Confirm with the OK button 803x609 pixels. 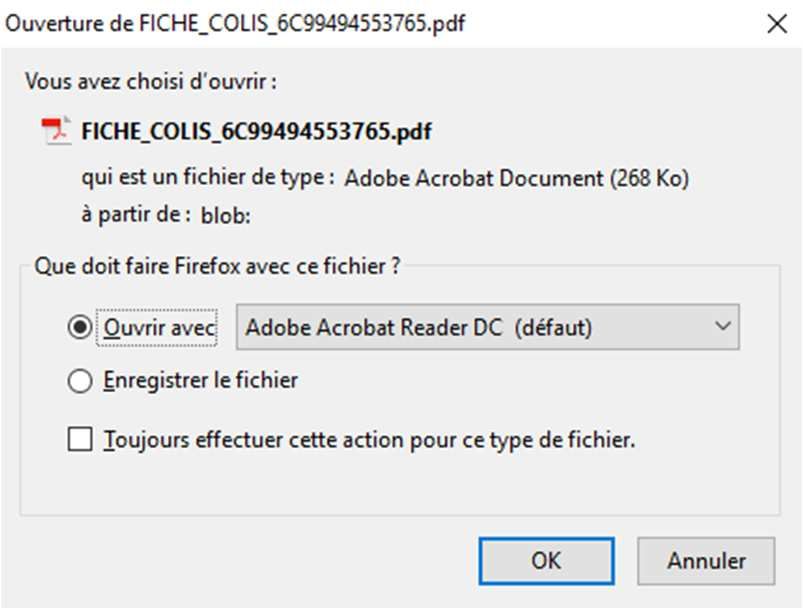546,561
